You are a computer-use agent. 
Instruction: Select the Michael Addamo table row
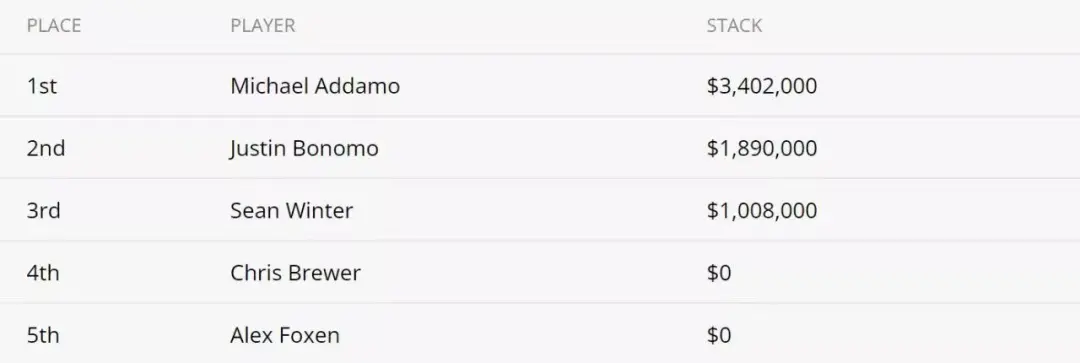(540, 85)
